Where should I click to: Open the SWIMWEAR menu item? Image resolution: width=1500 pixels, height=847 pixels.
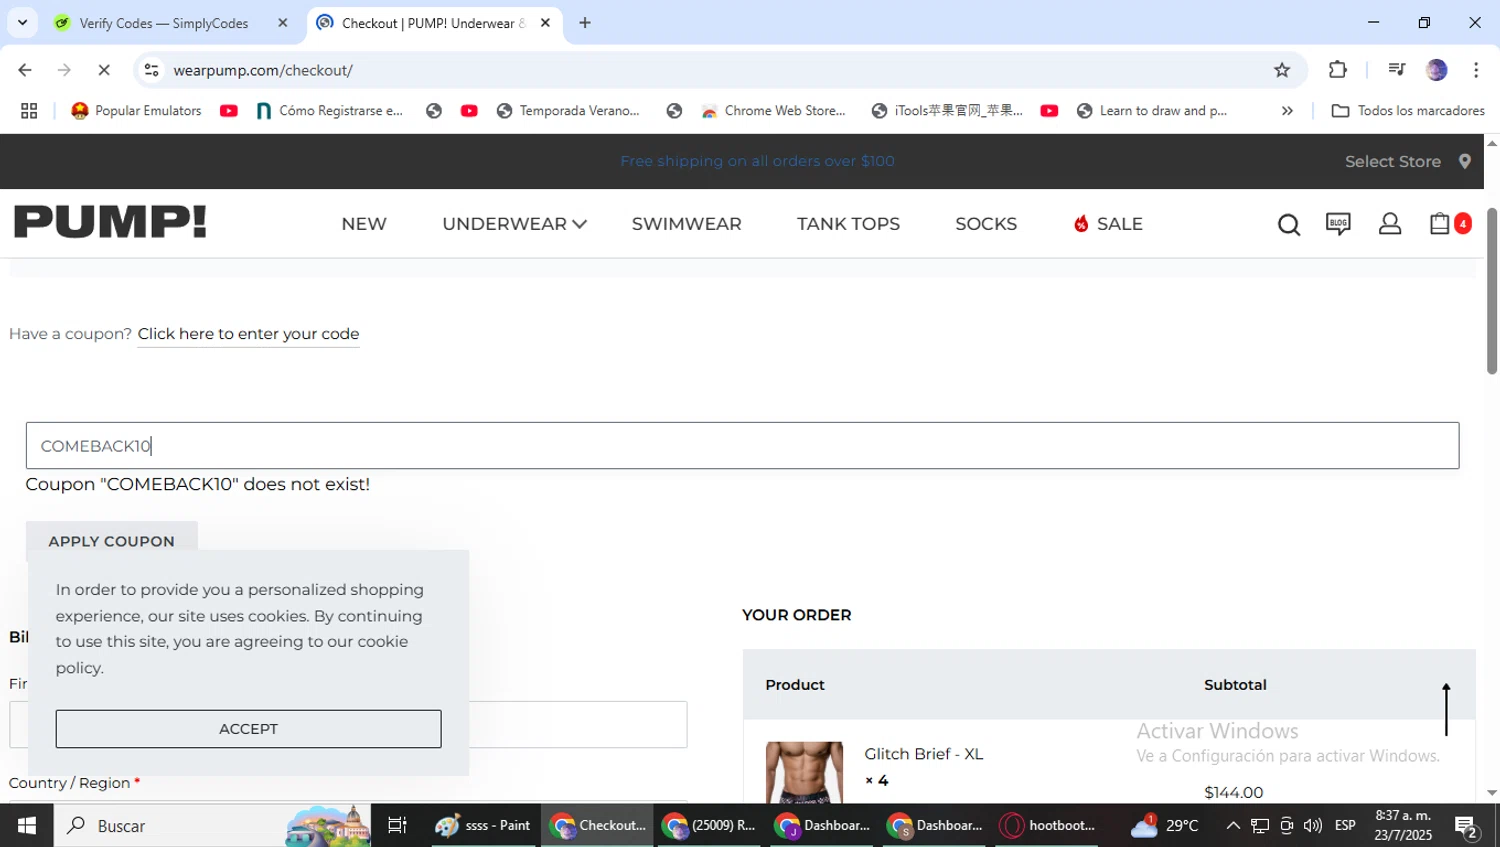coord(687,224)
